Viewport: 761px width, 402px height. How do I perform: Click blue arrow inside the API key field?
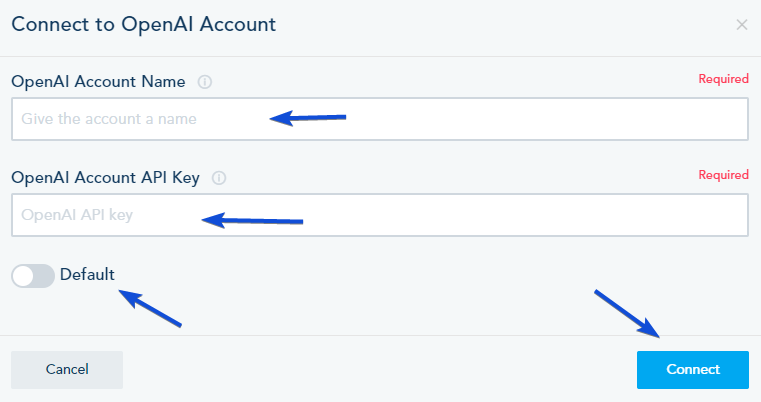click(x=252, y=220)
